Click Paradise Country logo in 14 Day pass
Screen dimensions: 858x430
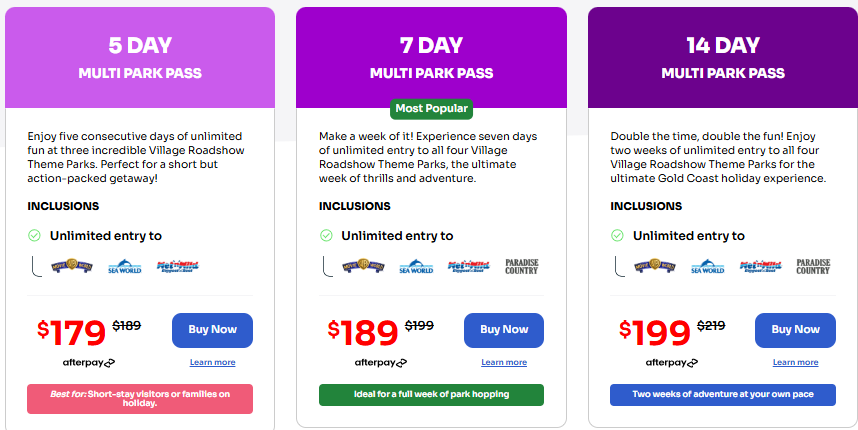tap(813, 267)
